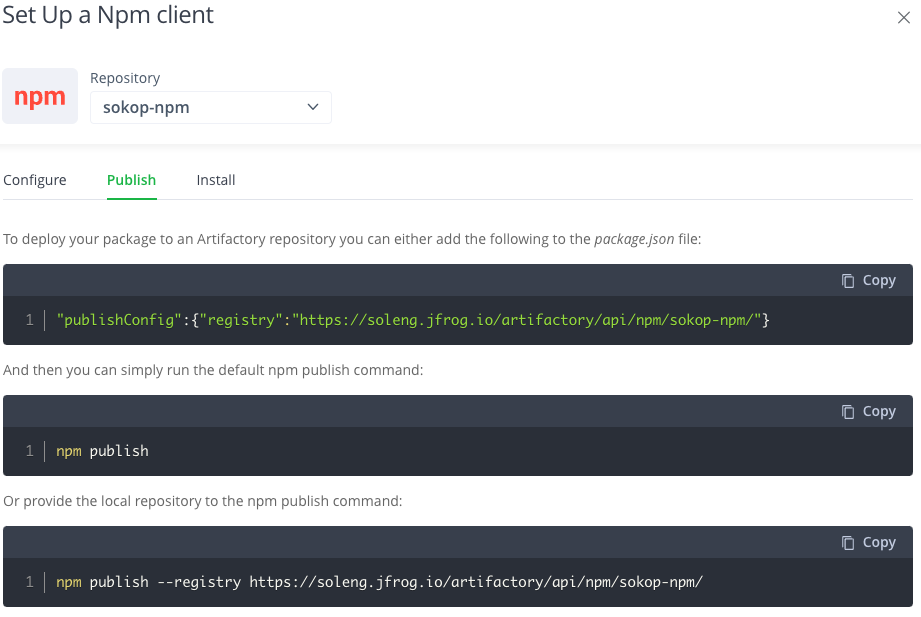Click the publishConfig registry code line

[413, 320]
